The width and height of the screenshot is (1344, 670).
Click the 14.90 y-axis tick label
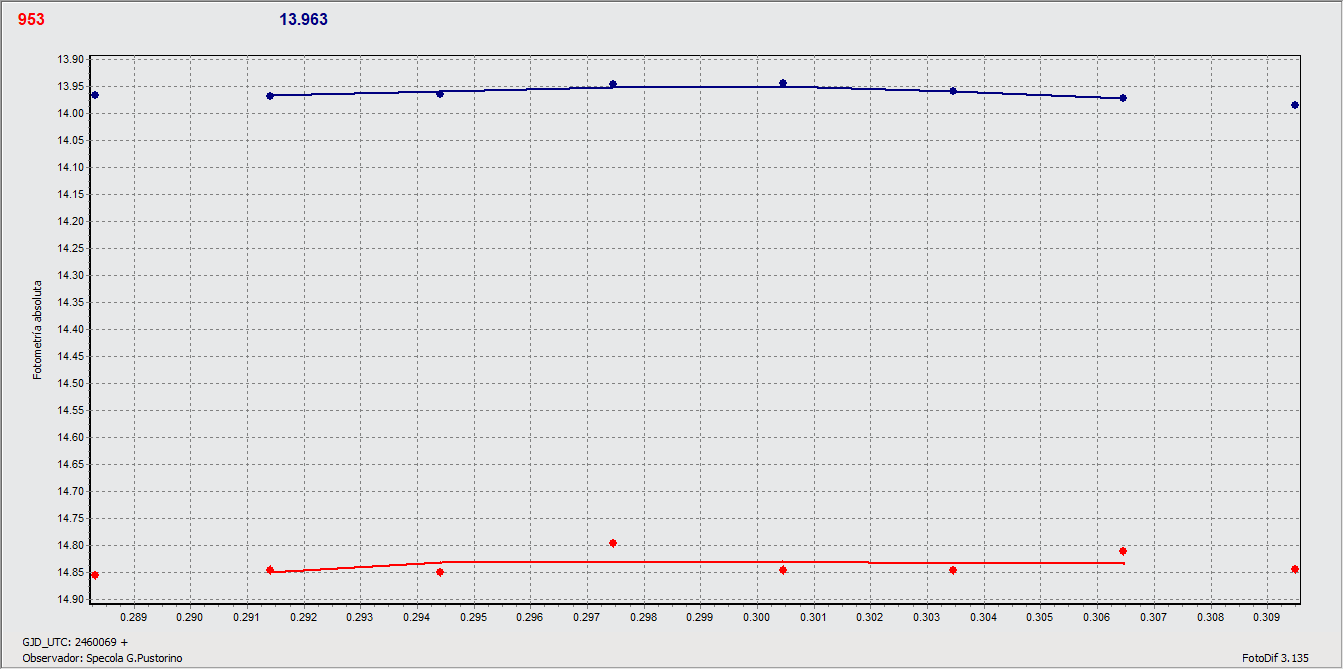(x=72, y=599)
